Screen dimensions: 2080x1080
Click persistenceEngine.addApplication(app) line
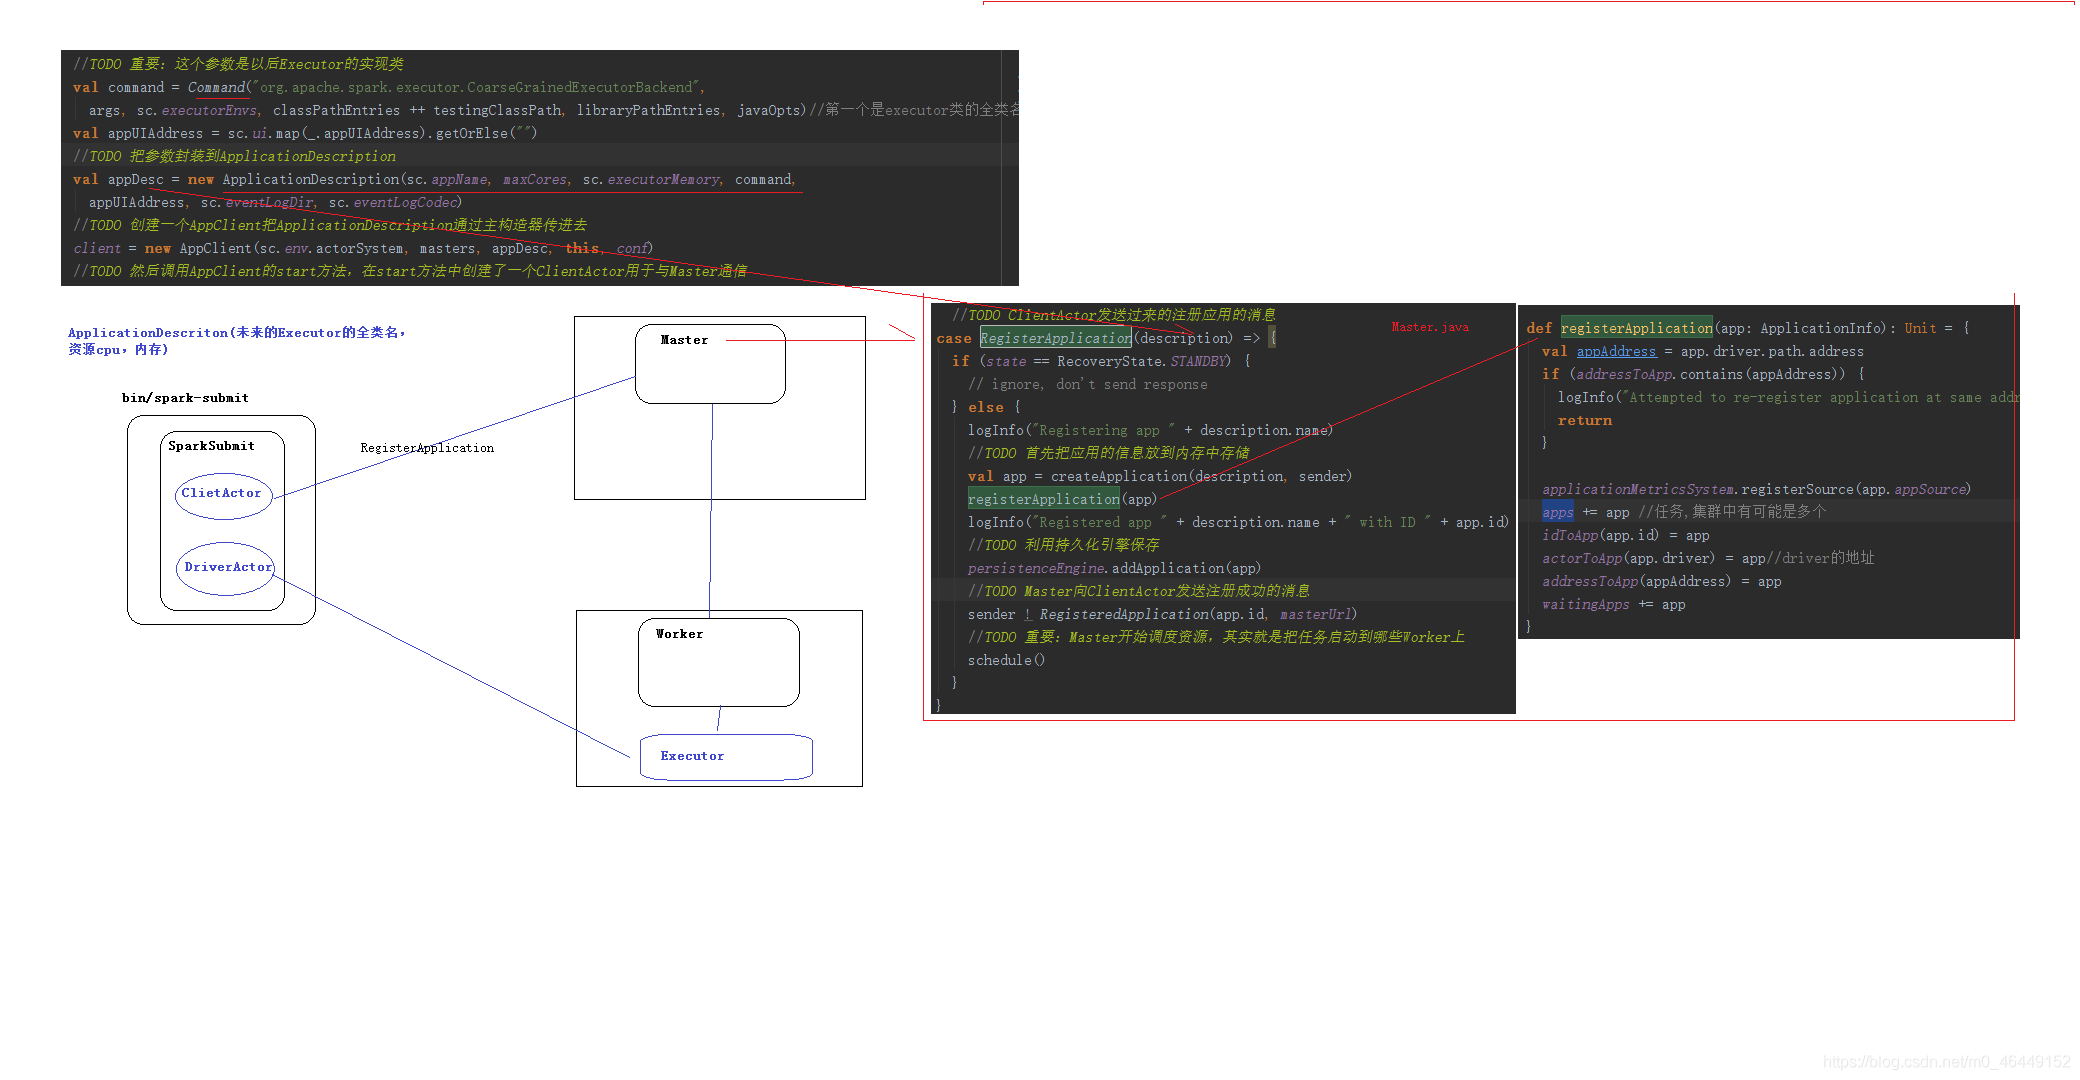tap(1114, 568)
